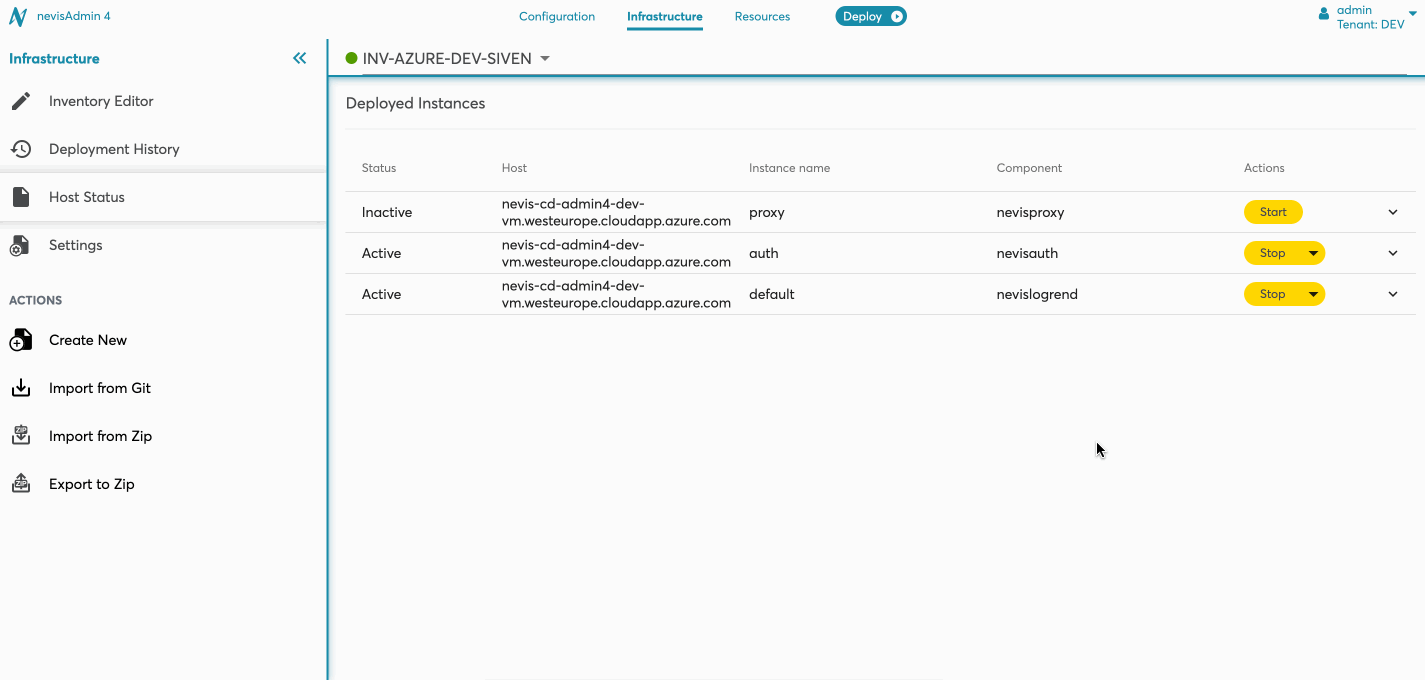
Task: Open Stop dropdown arrow for auth instance
Action: [1312, 254]
